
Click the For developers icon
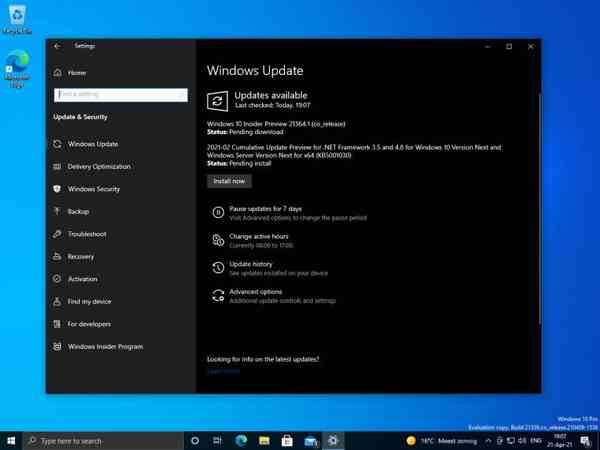click(x=57, y=324)
